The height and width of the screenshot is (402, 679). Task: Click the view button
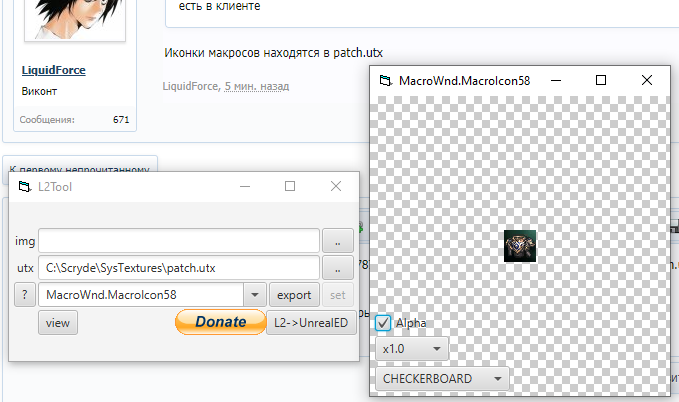(58, 323)
